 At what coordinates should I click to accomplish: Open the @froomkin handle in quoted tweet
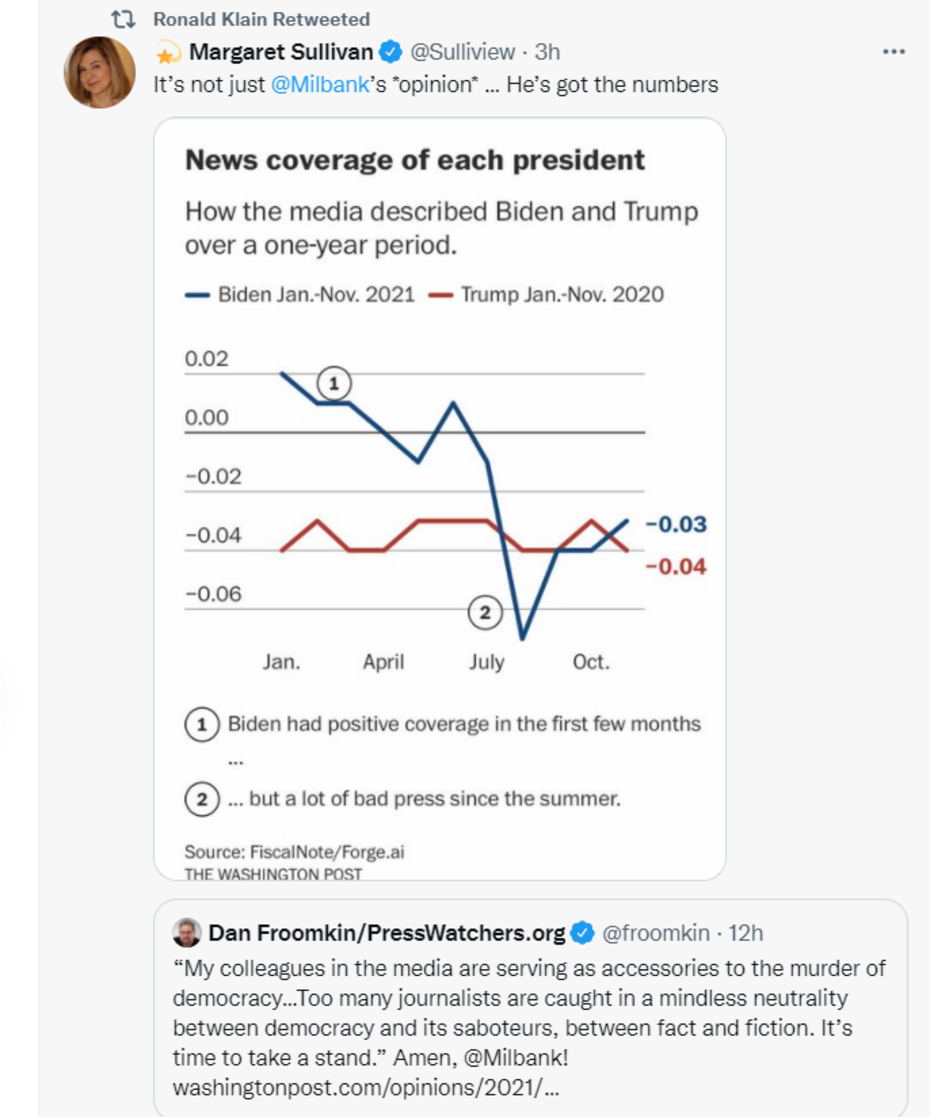pyautogui.click(x=657, y=933)
